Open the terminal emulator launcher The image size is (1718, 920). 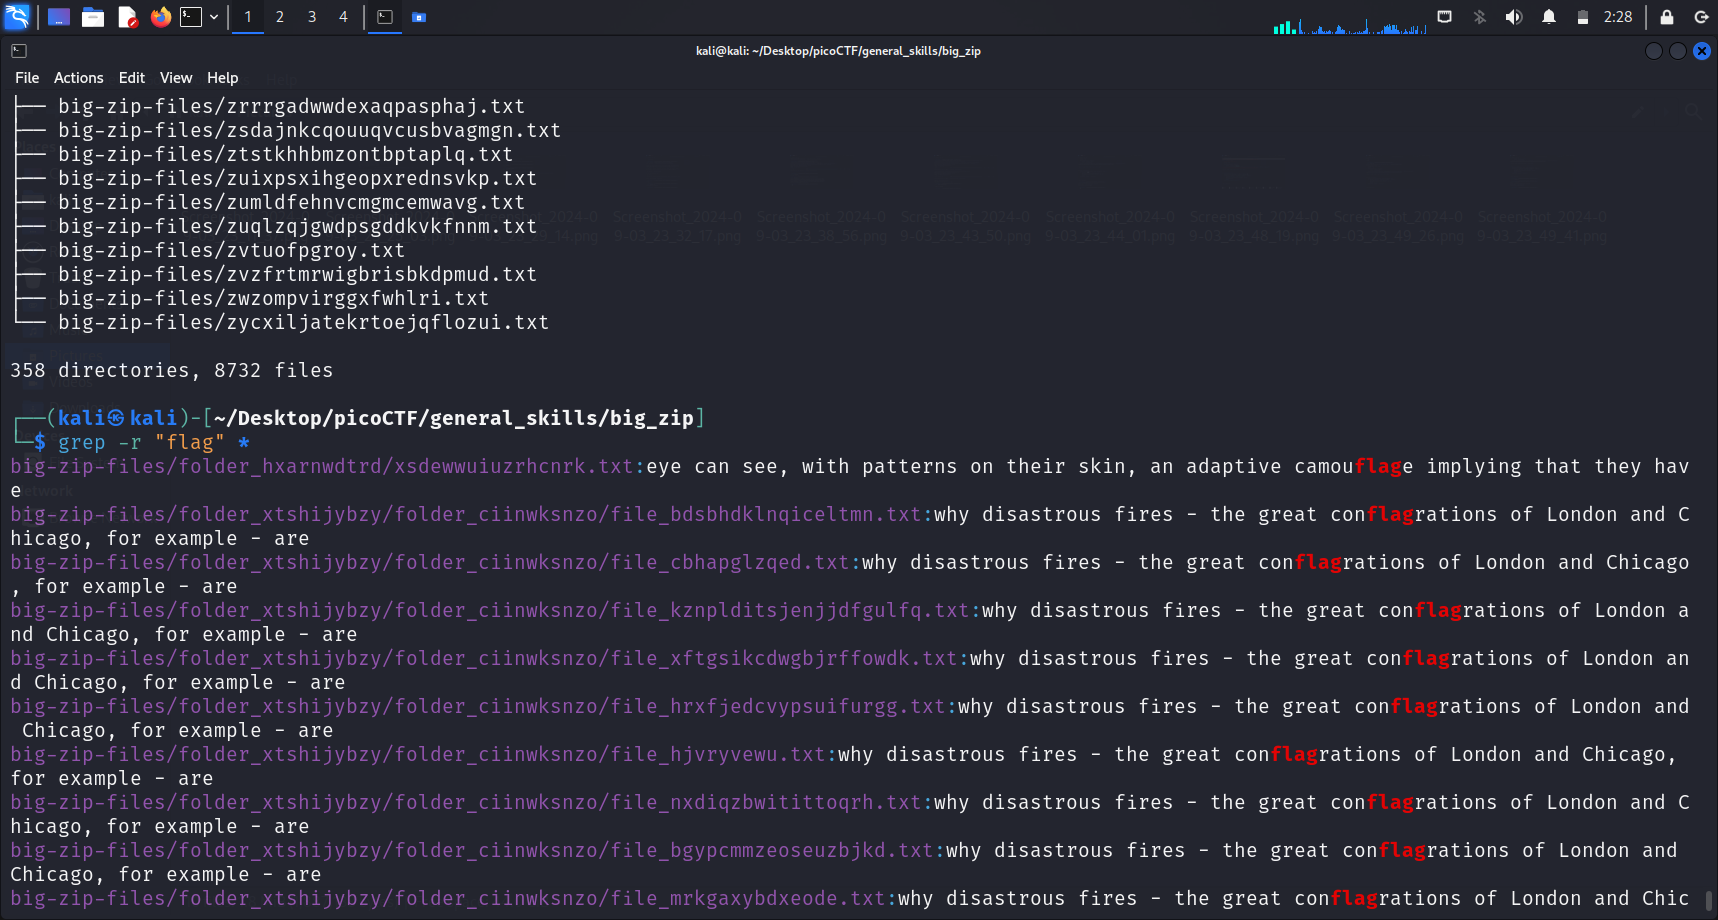(191, 17)
